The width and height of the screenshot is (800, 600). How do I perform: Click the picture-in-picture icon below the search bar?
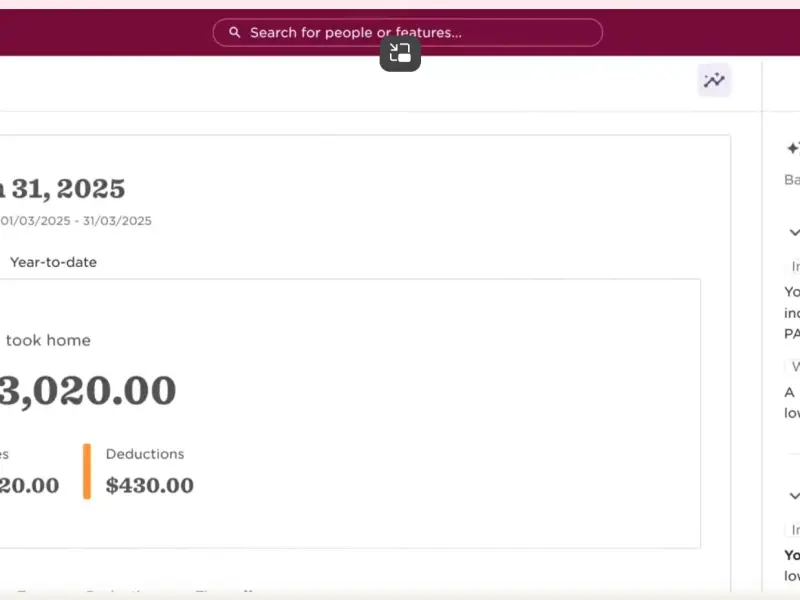(400, 54)
